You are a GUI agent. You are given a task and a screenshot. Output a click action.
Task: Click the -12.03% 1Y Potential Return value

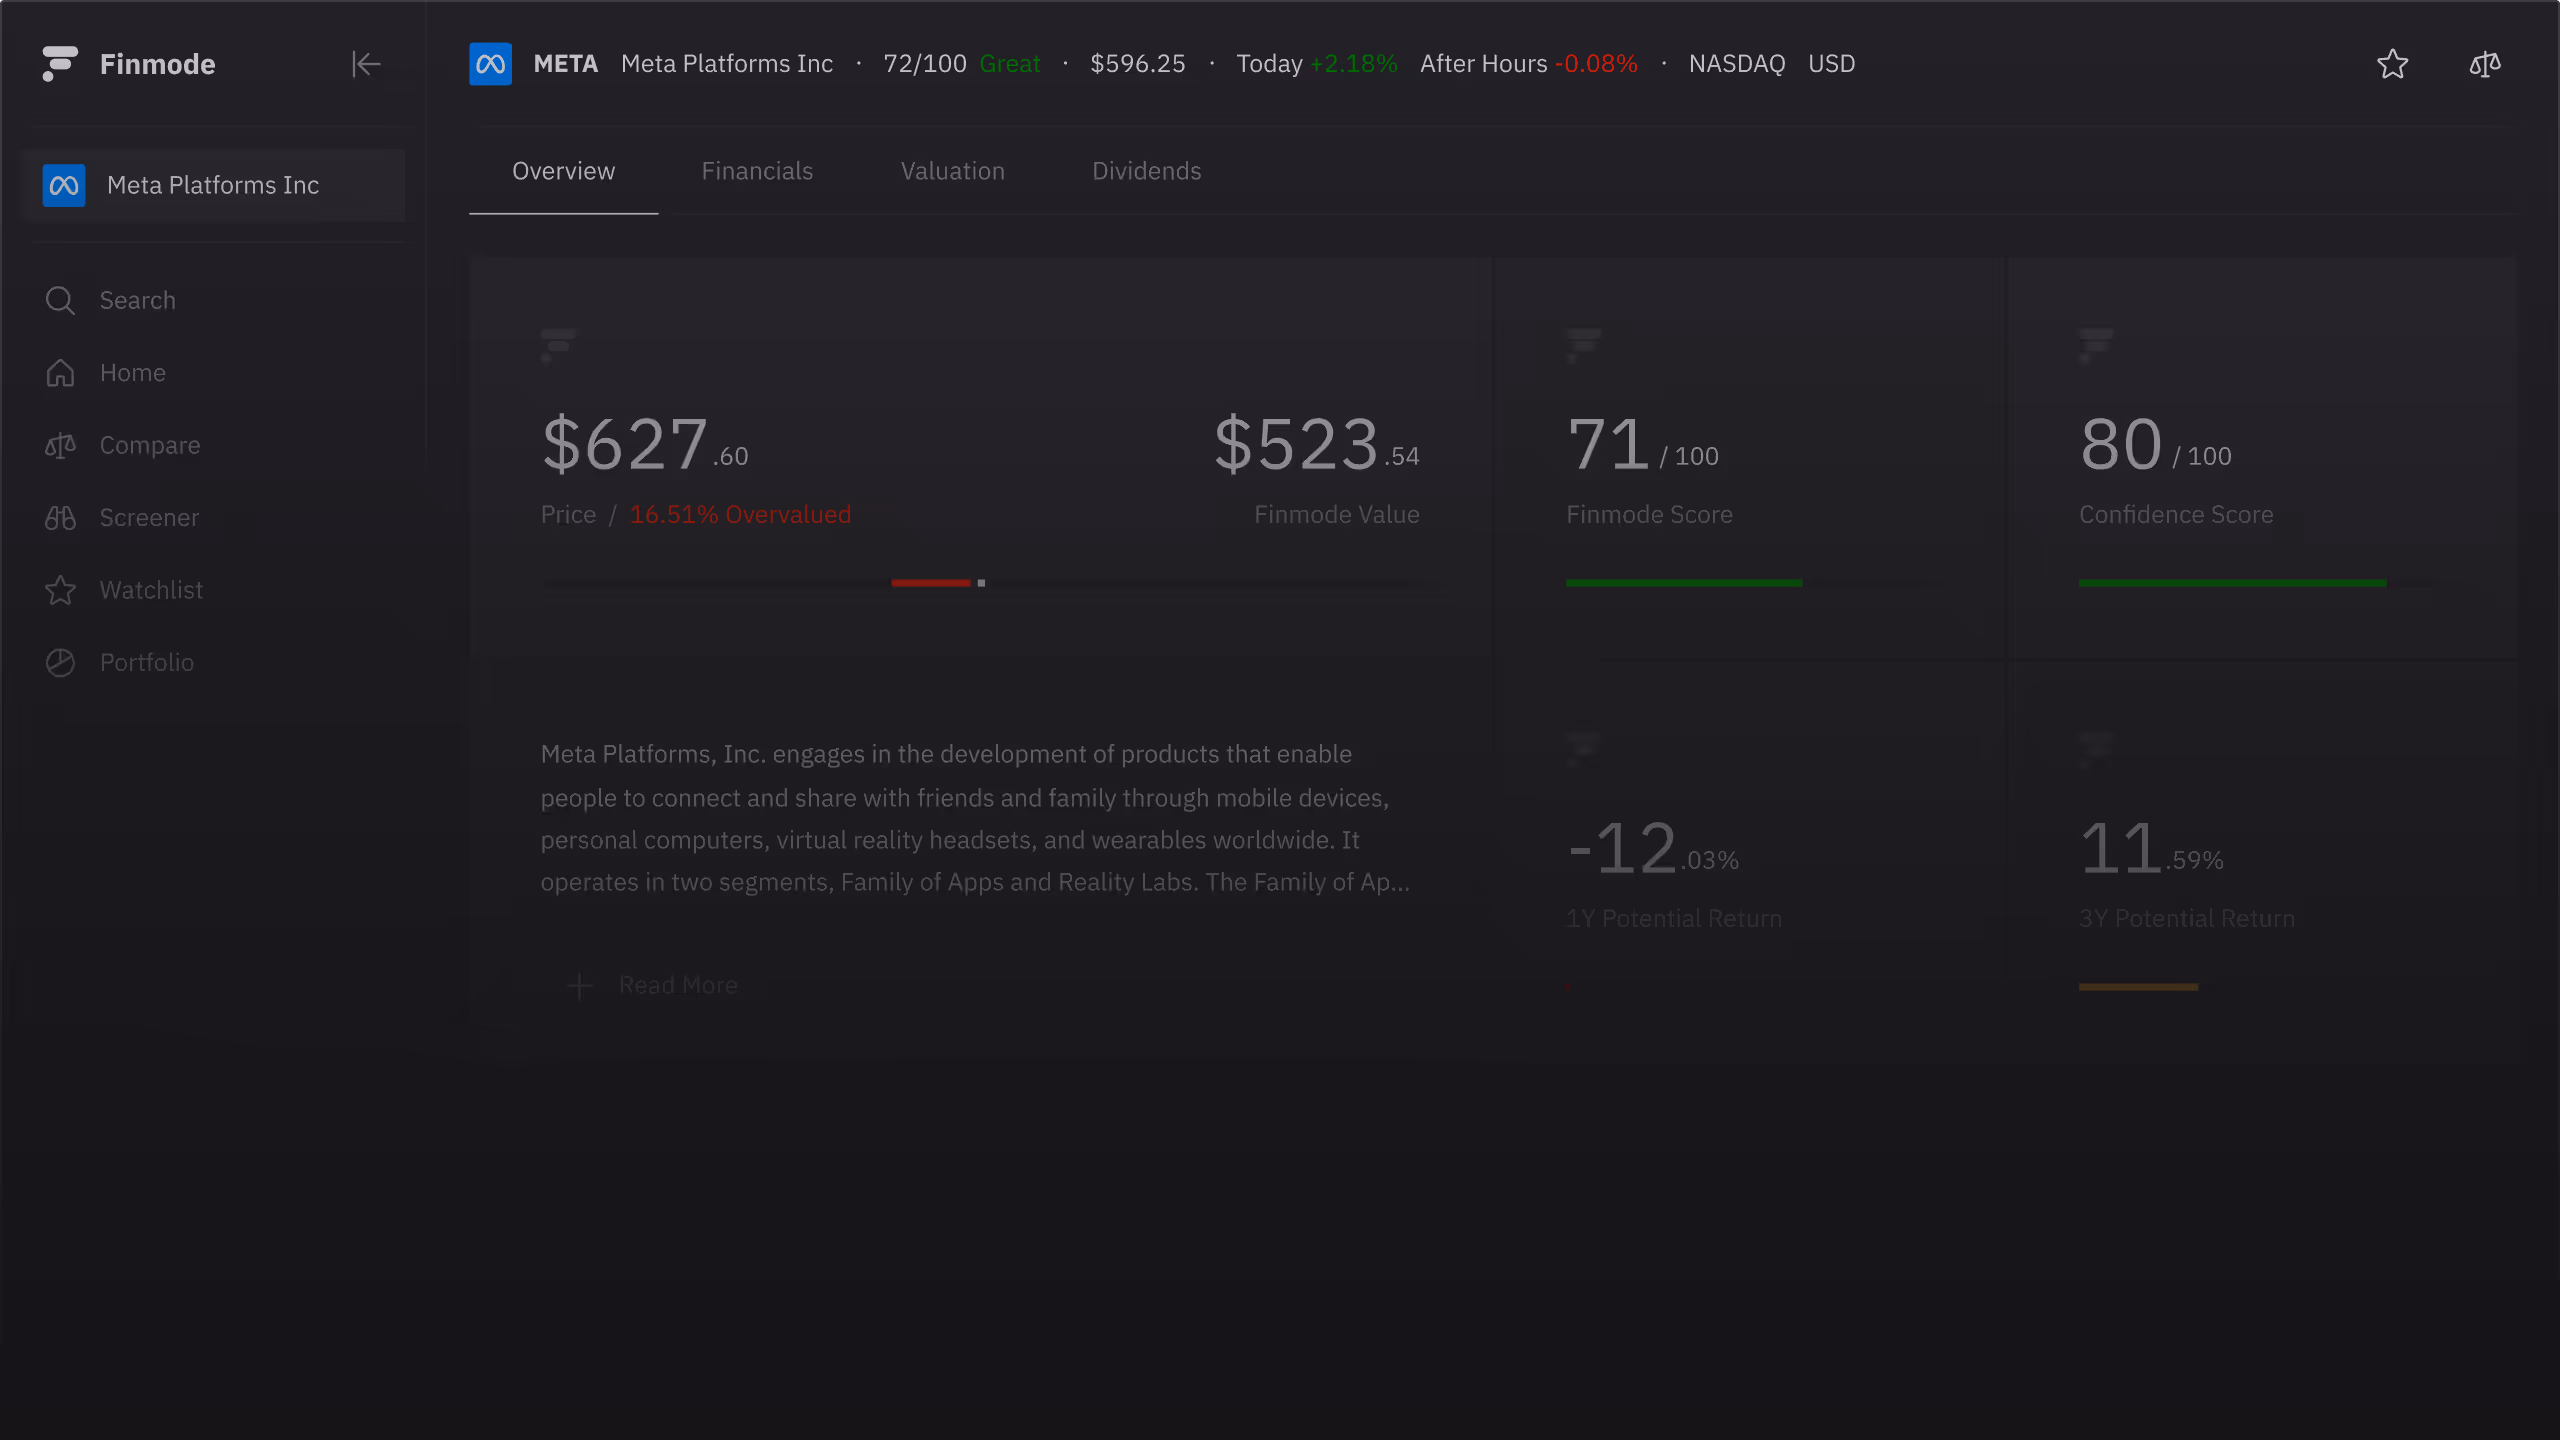(1652, 849)
